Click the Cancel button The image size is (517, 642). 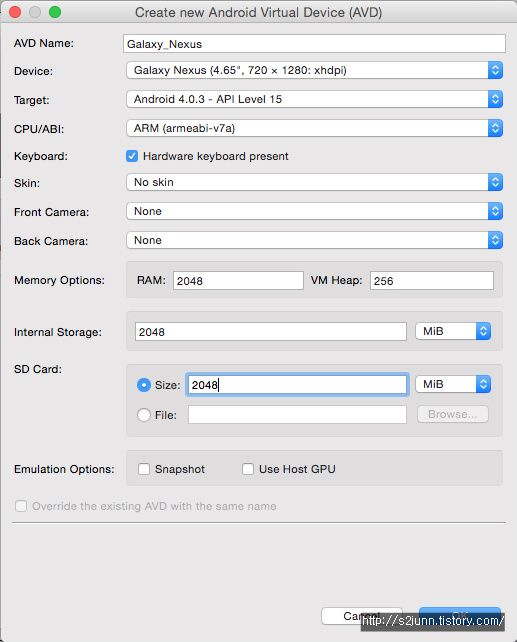pyautogui.click(x=361, y=616)
